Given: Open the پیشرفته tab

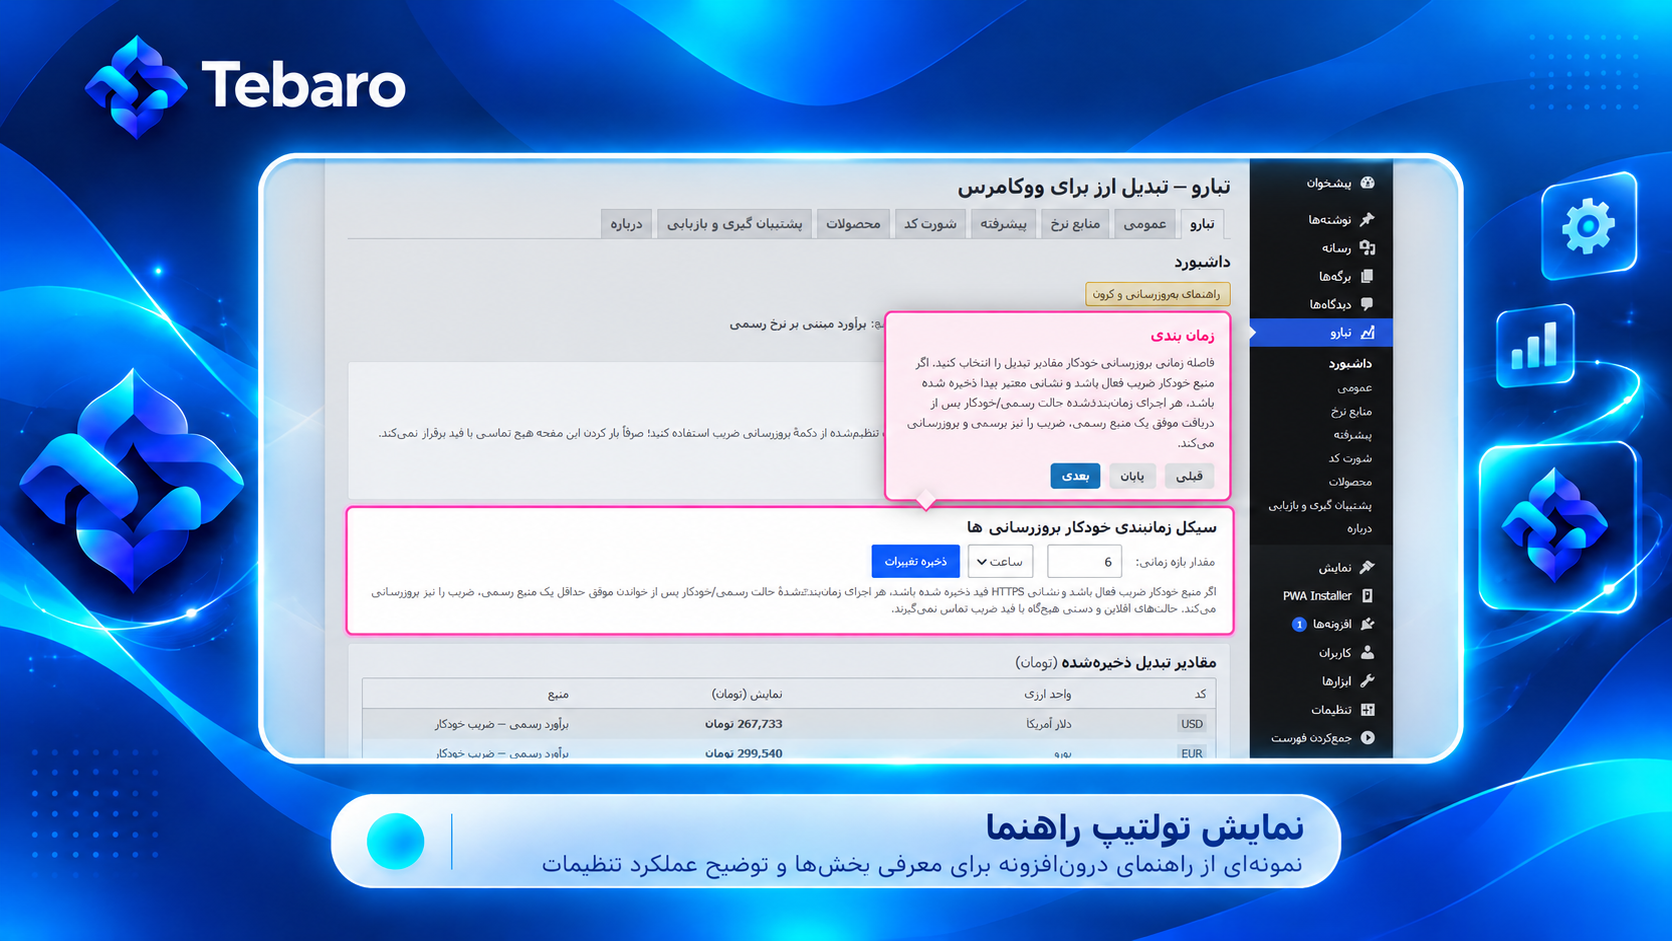Looking at the screenshot, I should click(x=1003, y=224).
